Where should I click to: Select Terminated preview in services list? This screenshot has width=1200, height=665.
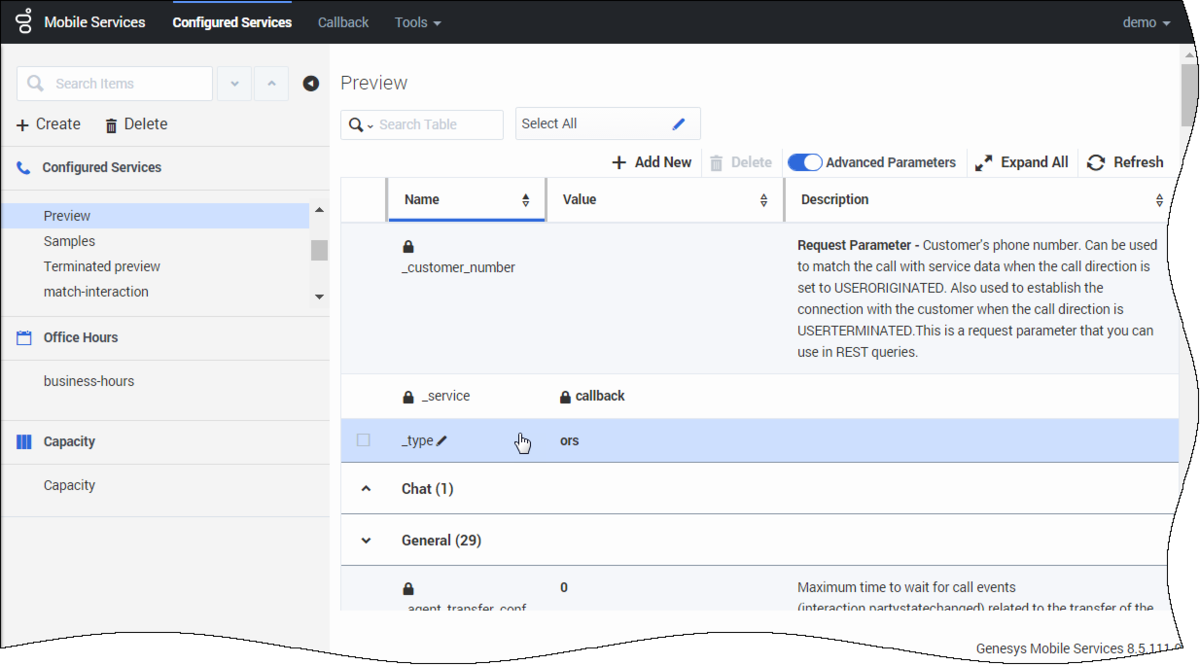click(102, 267)
